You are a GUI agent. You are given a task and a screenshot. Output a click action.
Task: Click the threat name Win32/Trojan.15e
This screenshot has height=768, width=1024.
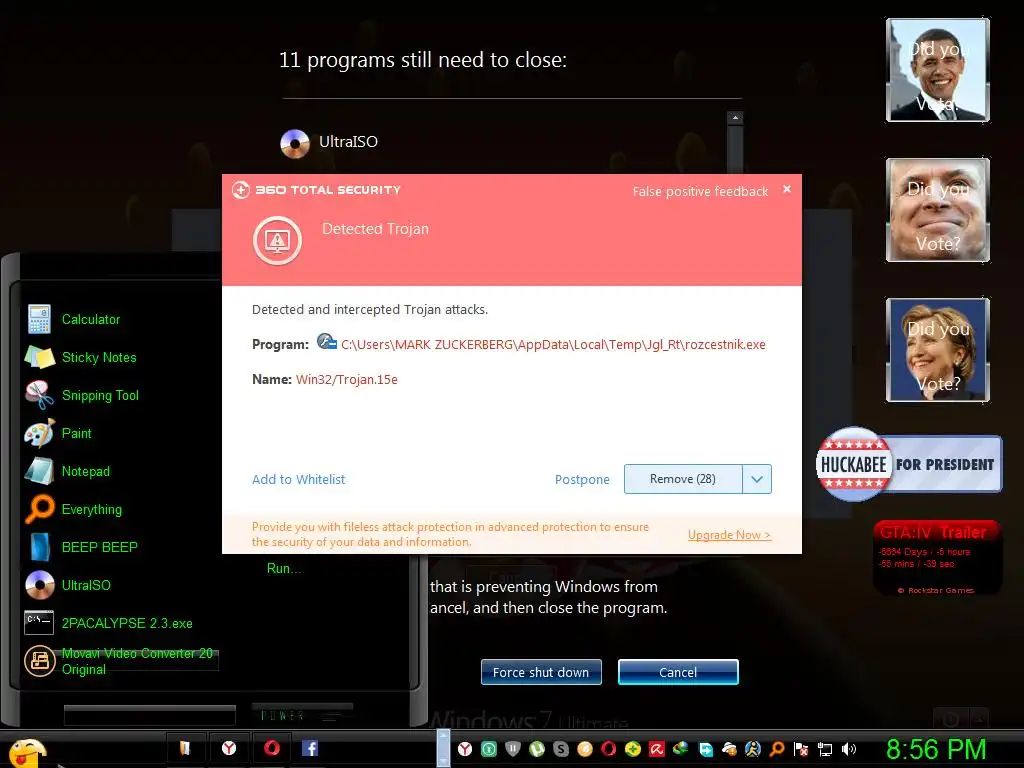[x=347, y=379]
